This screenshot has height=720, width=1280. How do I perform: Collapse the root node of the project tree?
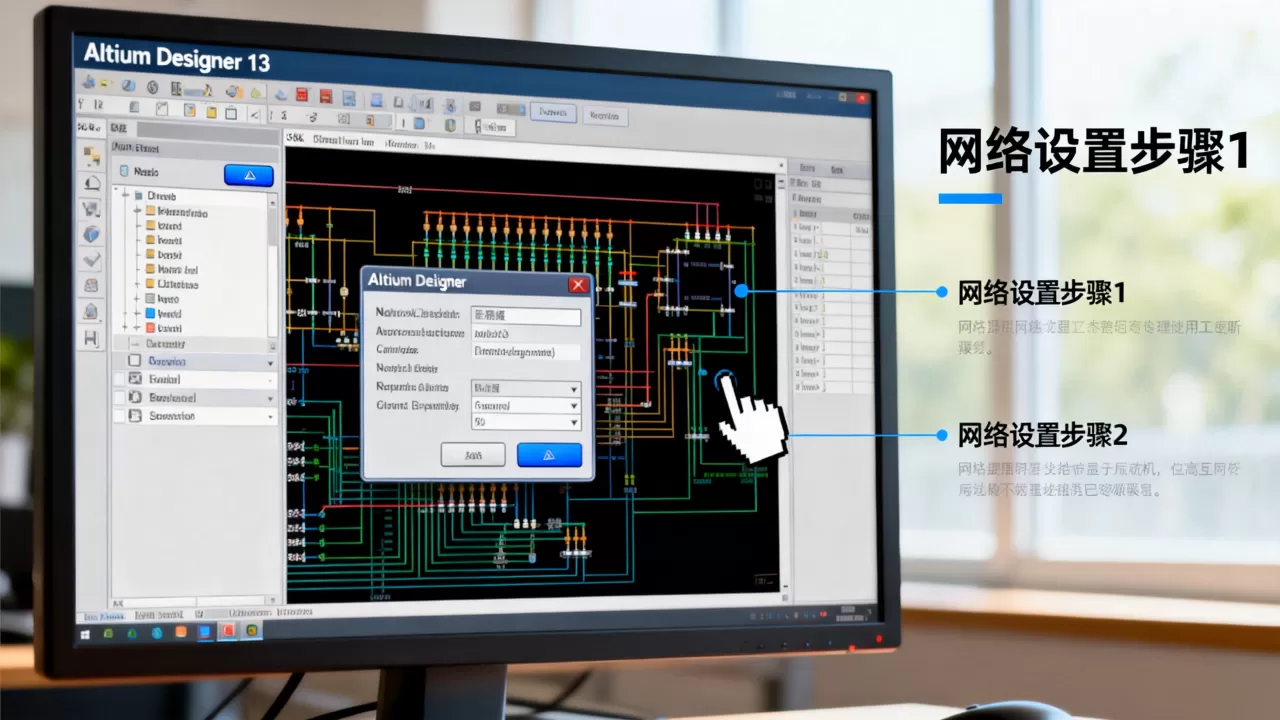pos(125,195)
